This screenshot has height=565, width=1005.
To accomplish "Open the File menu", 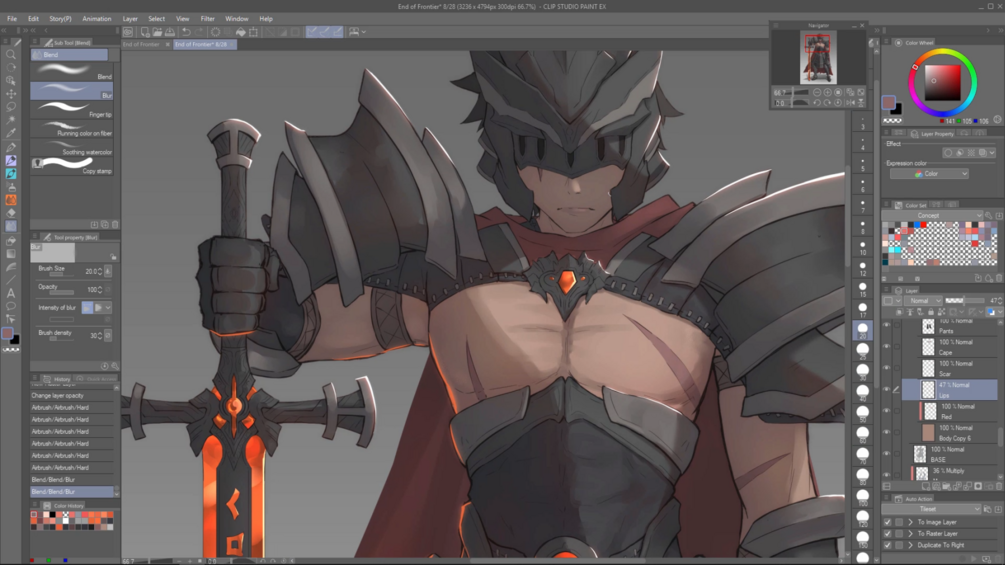I will (x=12, y=19).
